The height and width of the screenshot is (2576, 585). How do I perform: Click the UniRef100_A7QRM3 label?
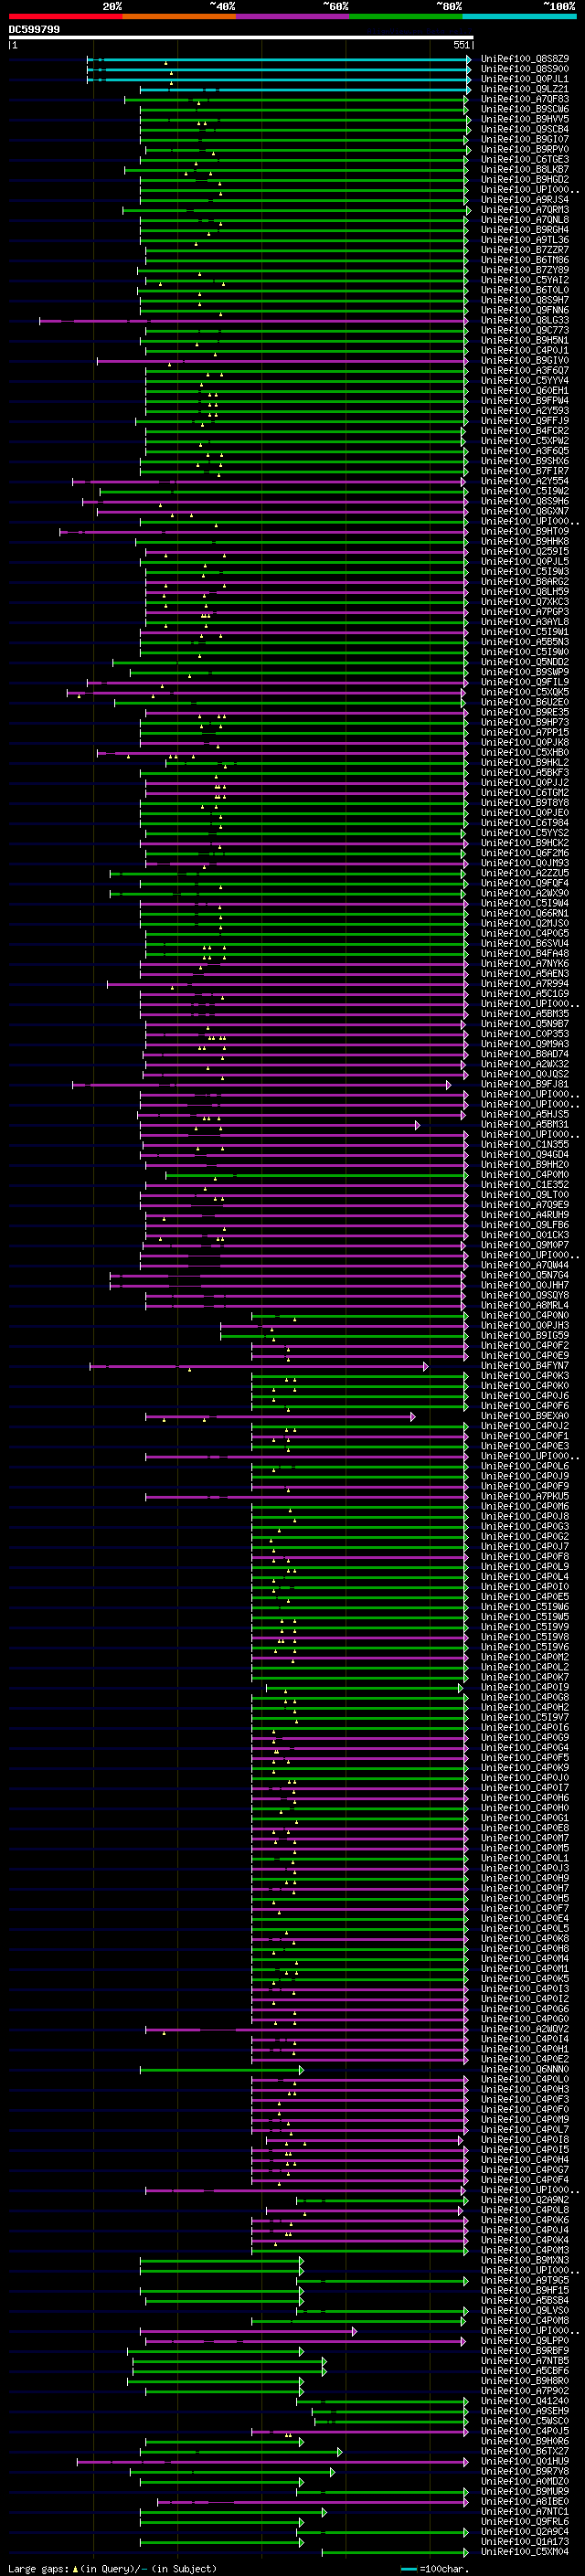coord(525,209)
